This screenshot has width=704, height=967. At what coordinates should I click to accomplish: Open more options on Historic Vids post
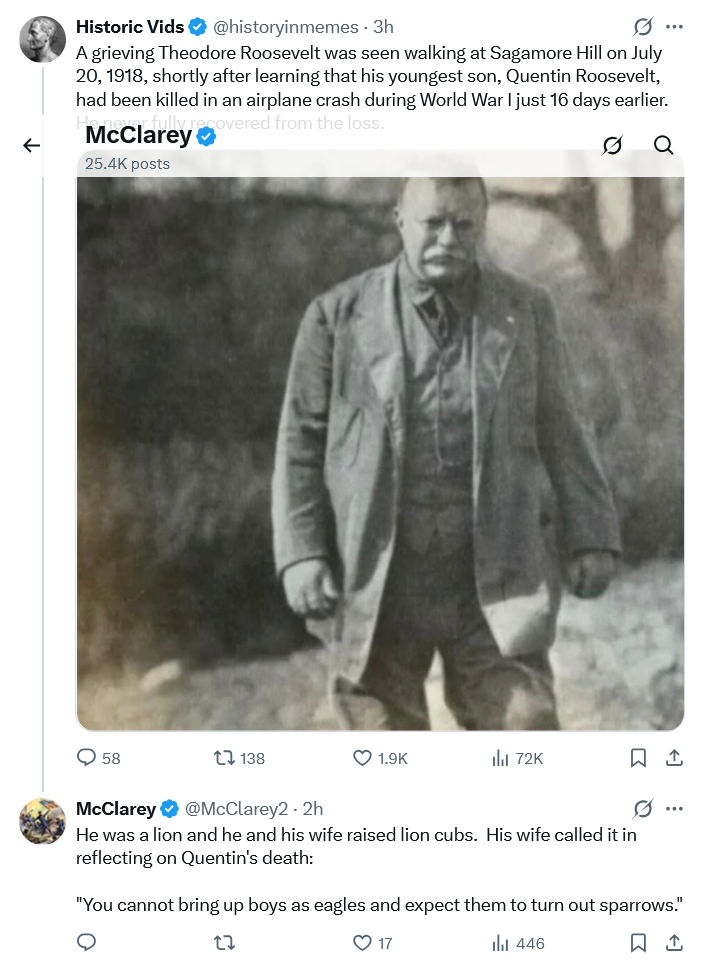675,27
